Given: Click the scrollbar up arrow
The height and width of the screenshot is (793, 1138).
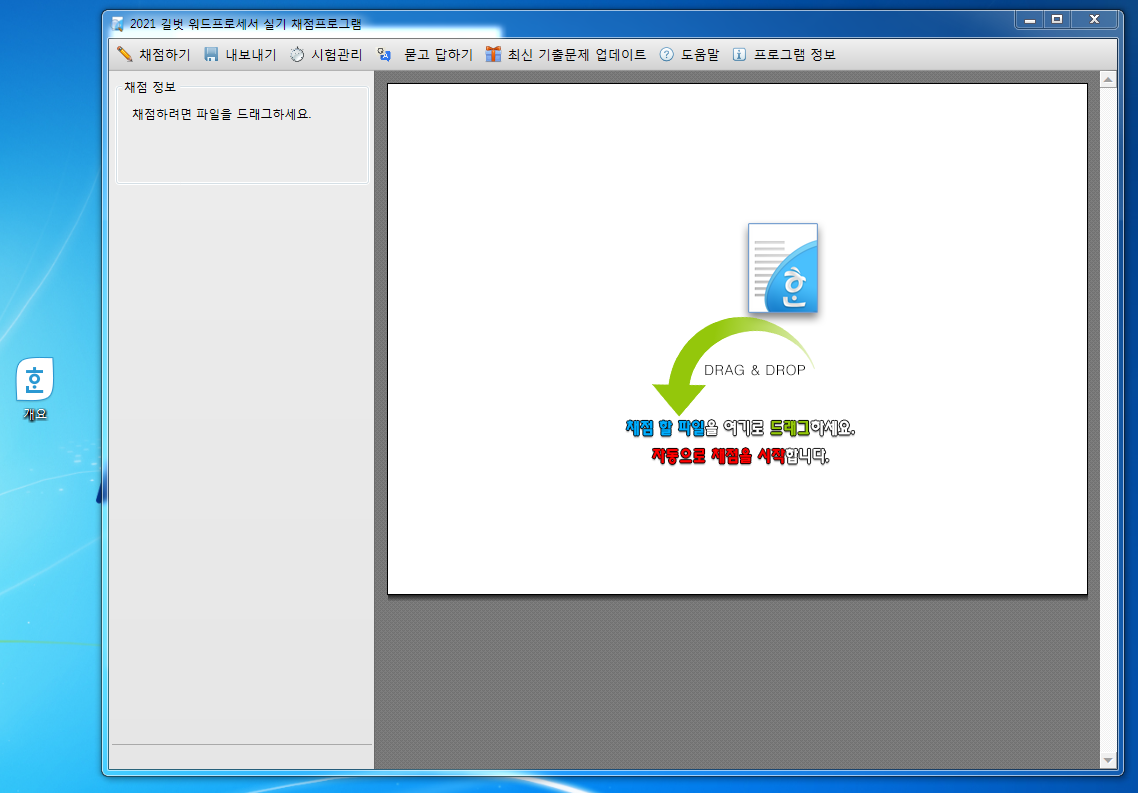Looking at the screenshot, I should coord(1107,78).
